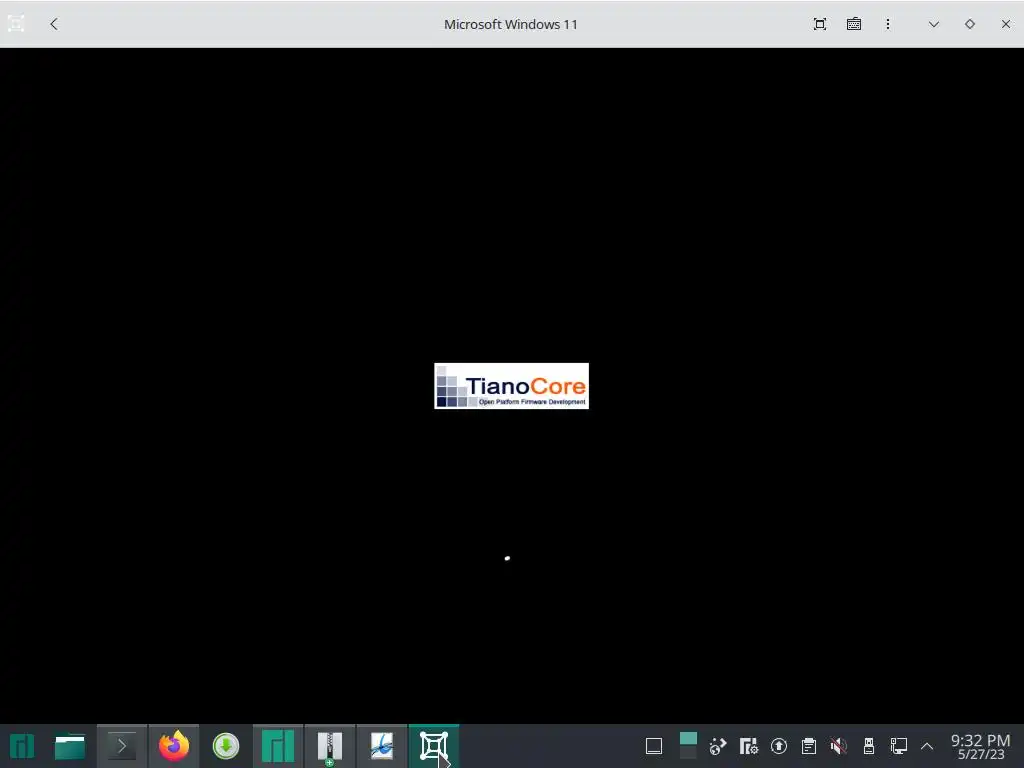Switch to Manjaro green logo taskbar app
1024x768 pixels.
(278, 746)
